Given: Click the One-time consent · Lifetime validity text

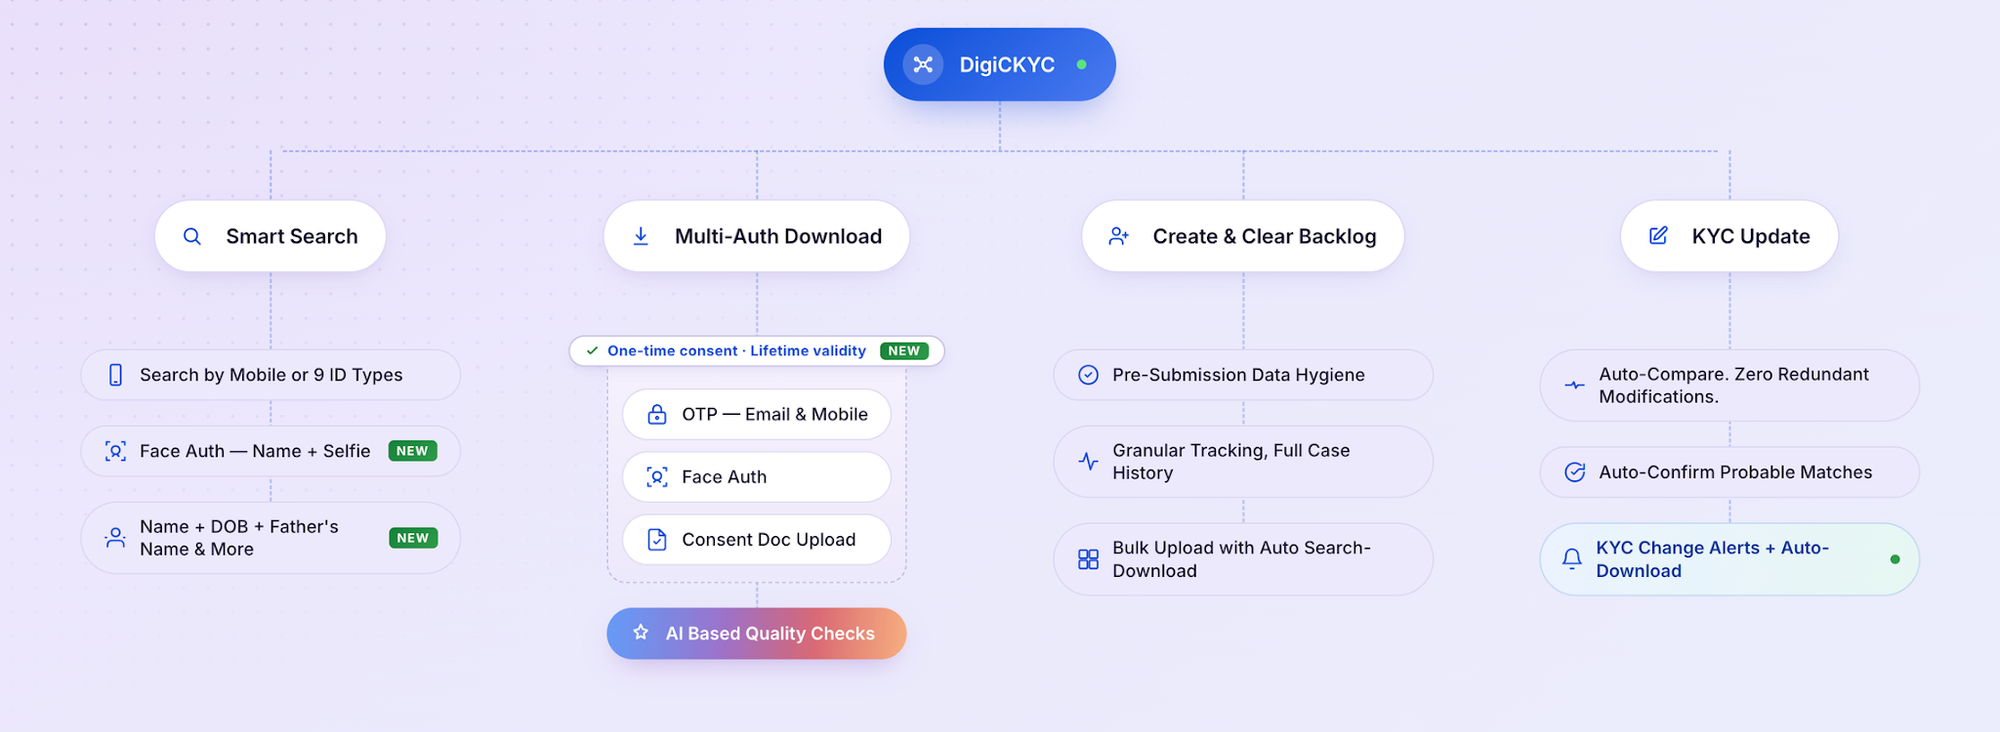Looking at the screenshot, I should click(737, 351).
